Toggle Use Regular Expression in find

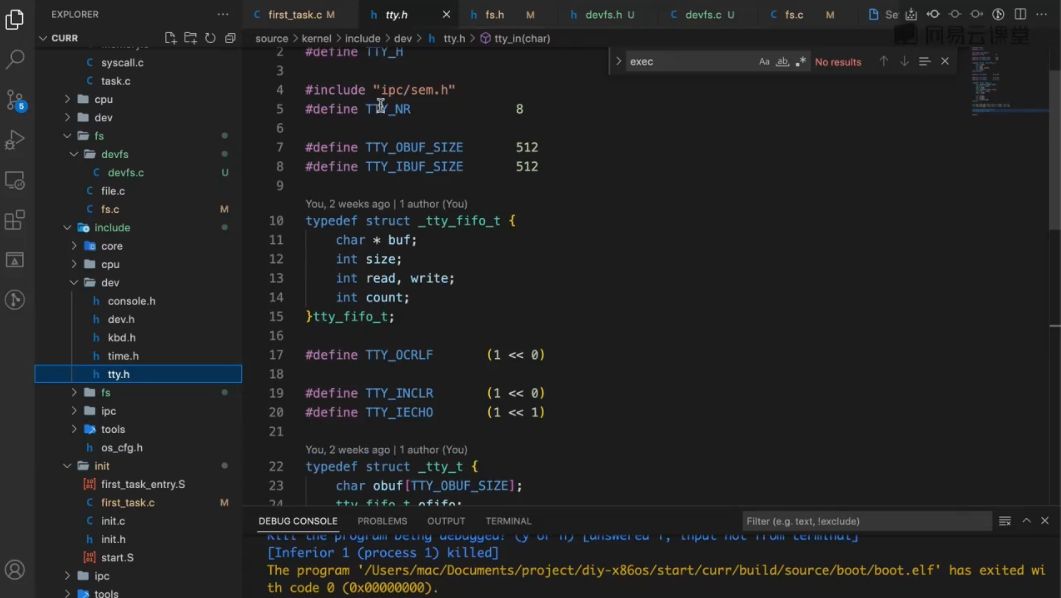800,62
